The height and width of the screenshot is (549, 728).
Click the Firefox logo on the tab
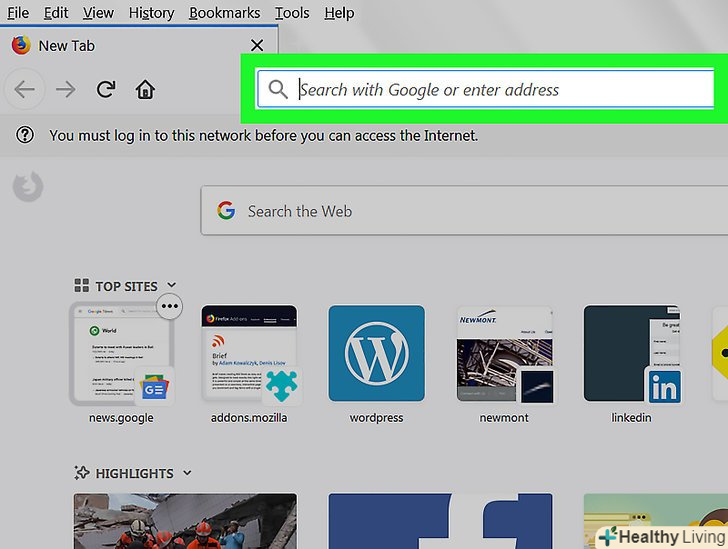coord(21,46)
